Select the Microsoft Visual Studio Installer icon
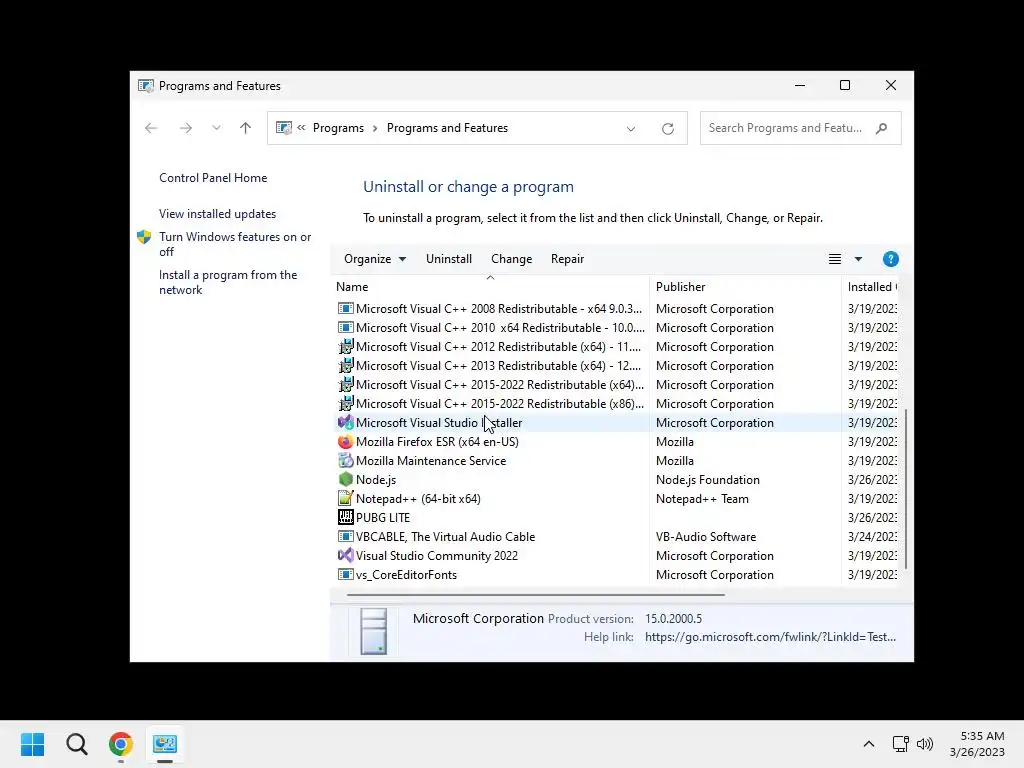1024x768 pixels. tap(345, 423)
